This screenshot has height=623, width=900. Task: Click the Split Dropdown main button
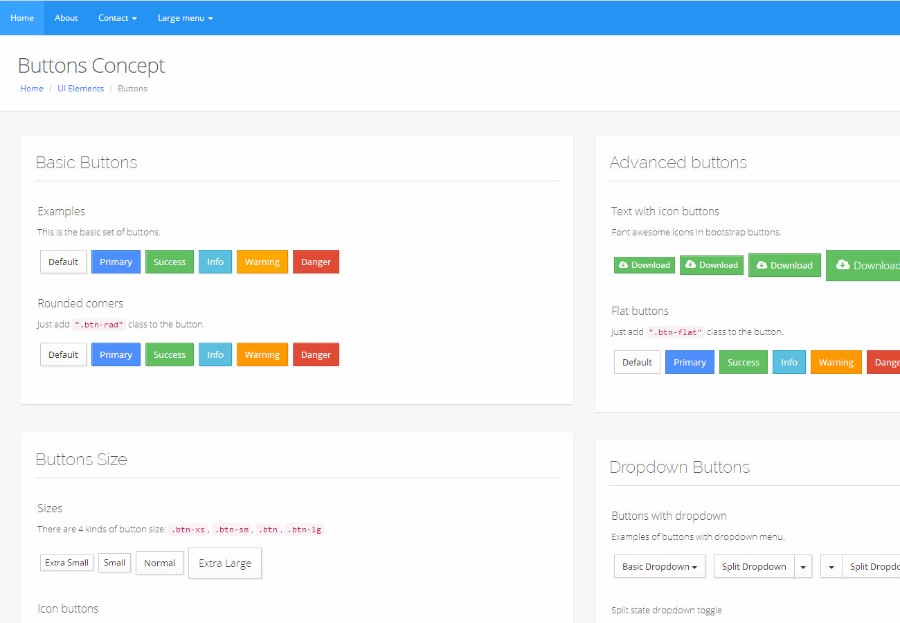(x=754, y=566)
